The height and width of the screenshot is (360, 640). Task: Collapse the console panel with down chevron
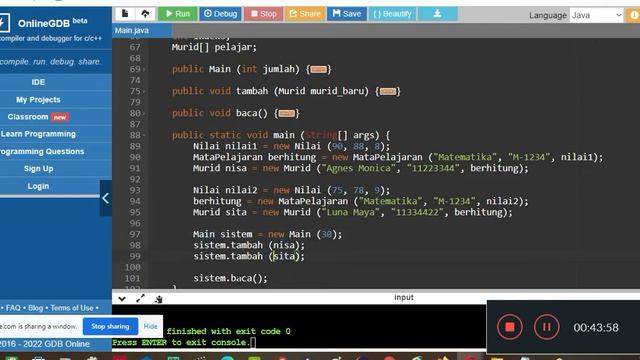pos(122,299)
